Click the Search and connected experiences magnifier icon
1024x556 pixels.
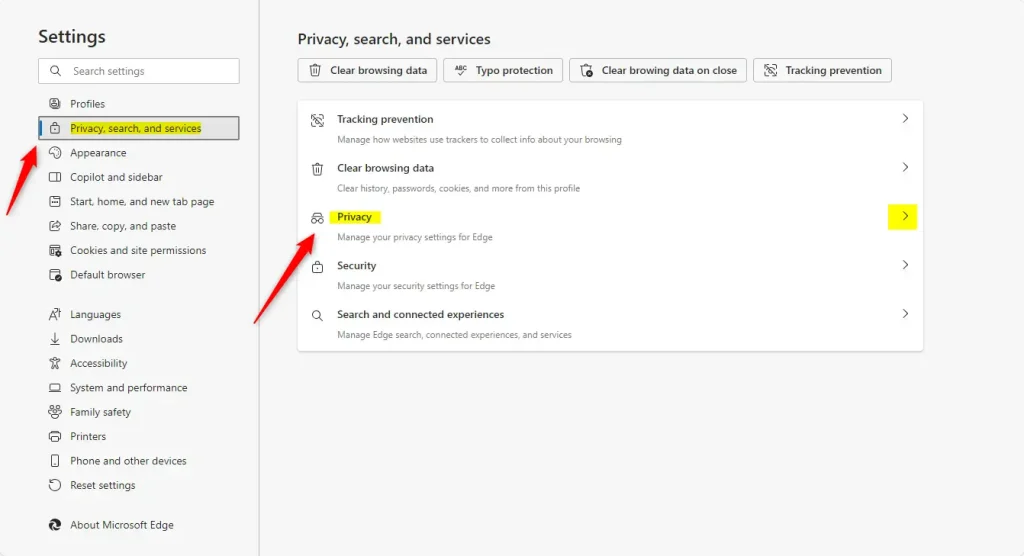tap(317, 316)
